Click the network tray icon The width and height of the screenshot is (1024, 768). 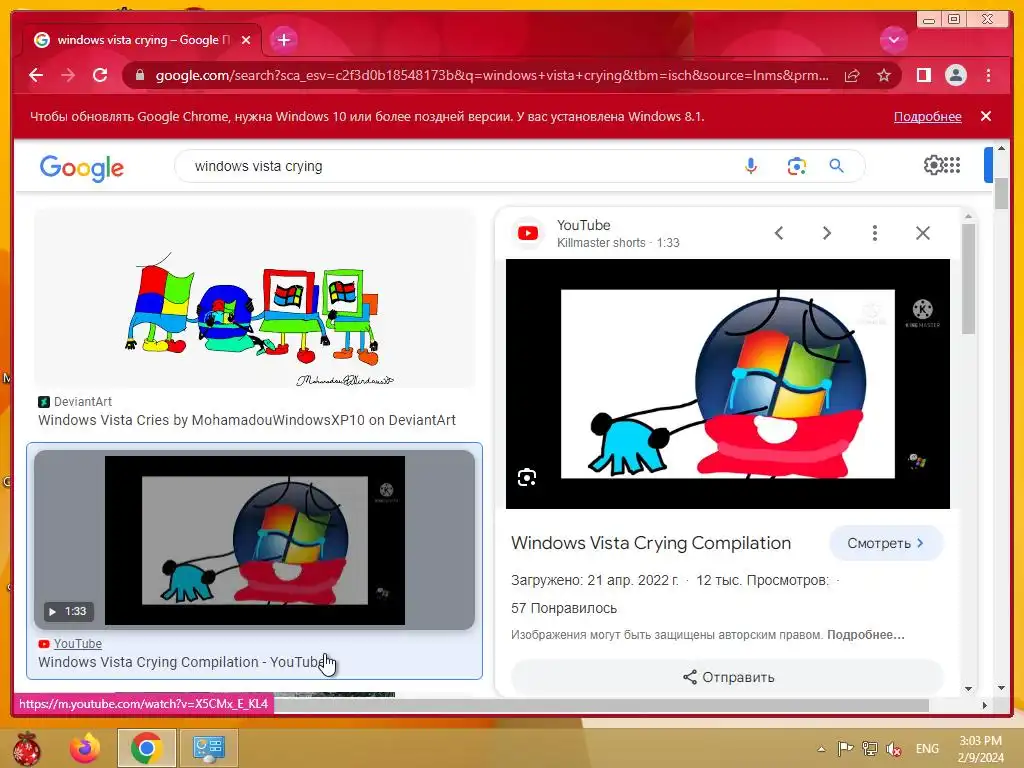pos(869,748)
